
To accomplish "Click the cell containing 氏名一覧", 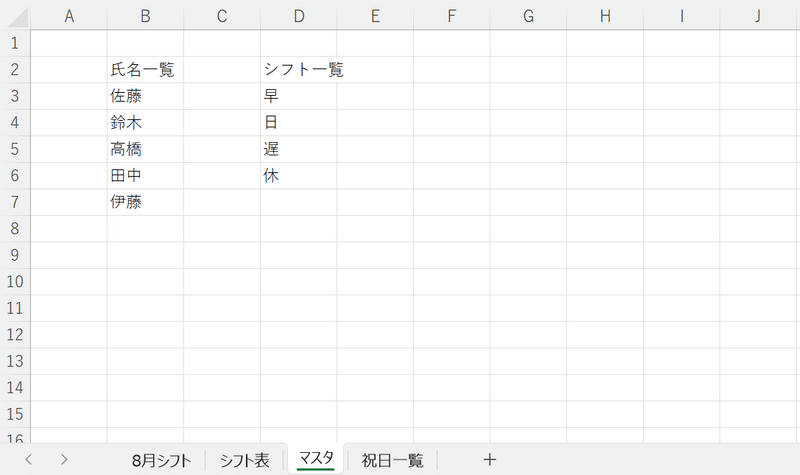I will pos(145,69).
